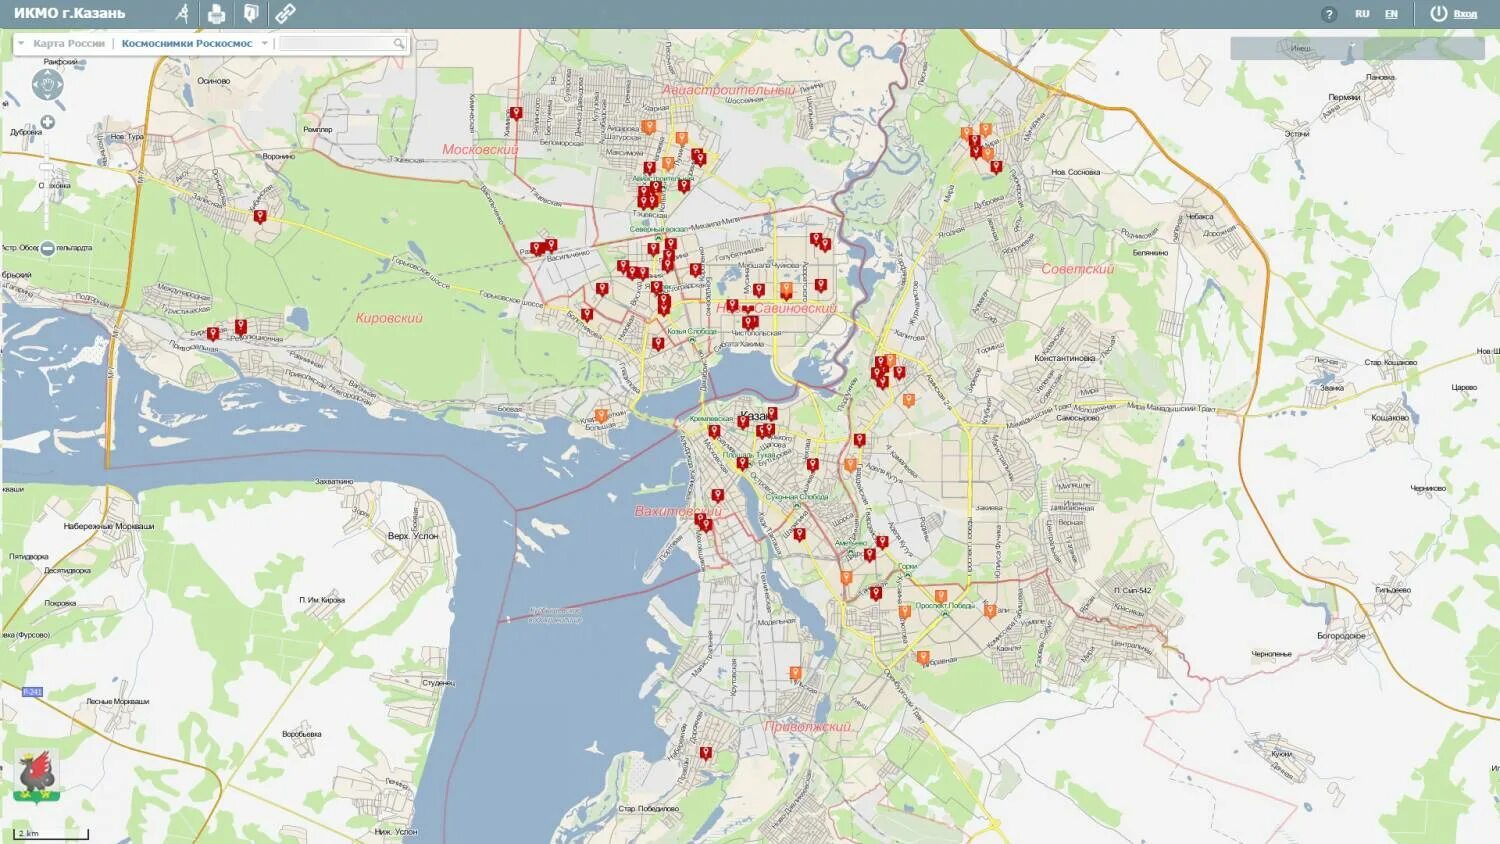Click the zoom in plus button
This screenshot has height=844, width=1500.
click(x=47, y=122)
